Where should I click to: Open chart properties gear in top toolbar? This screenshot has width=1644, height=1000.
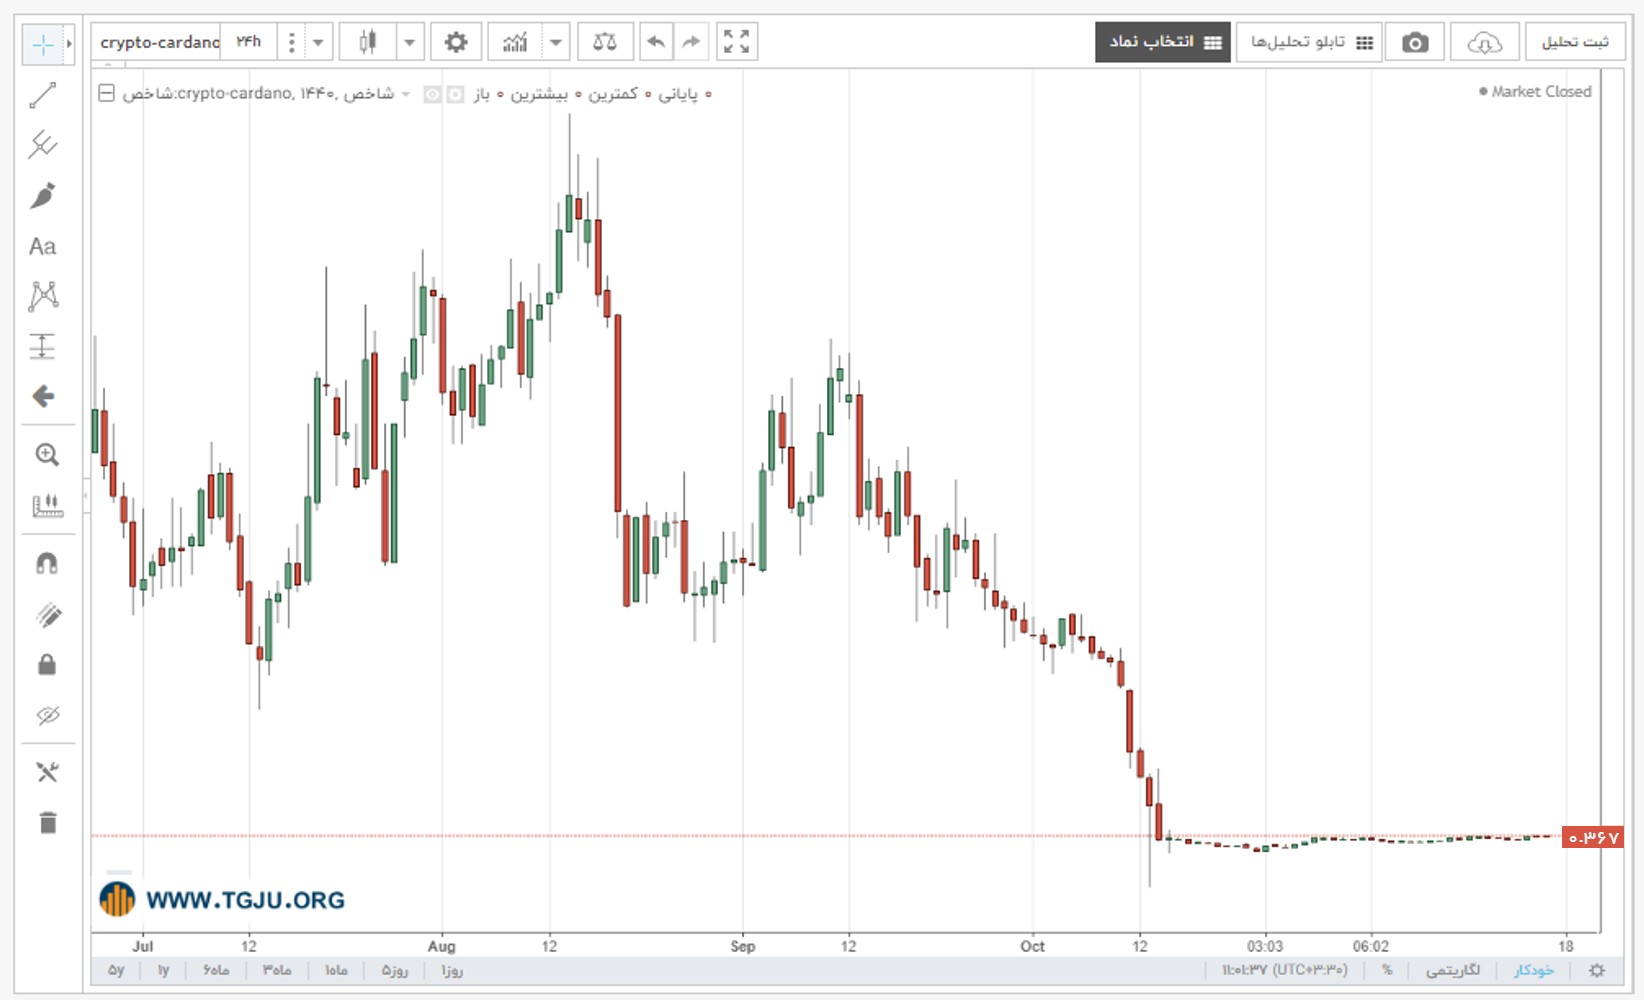[x=456, y=42]
